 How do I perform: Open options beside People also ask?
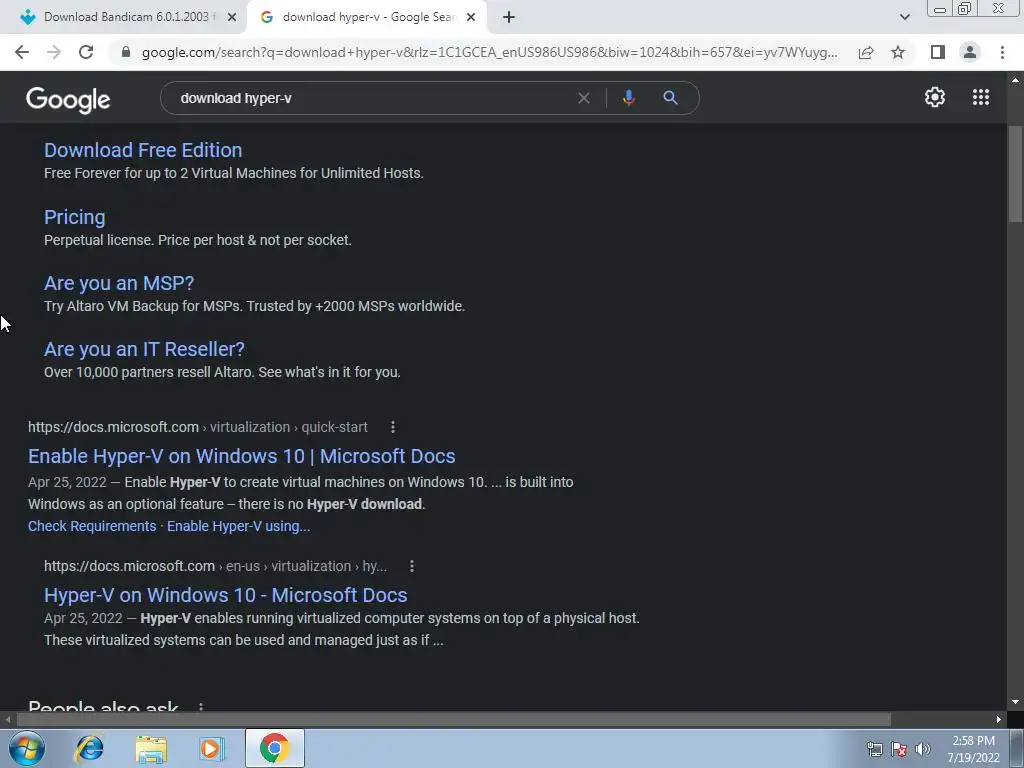pyautogui.click(x=200, y=707)
